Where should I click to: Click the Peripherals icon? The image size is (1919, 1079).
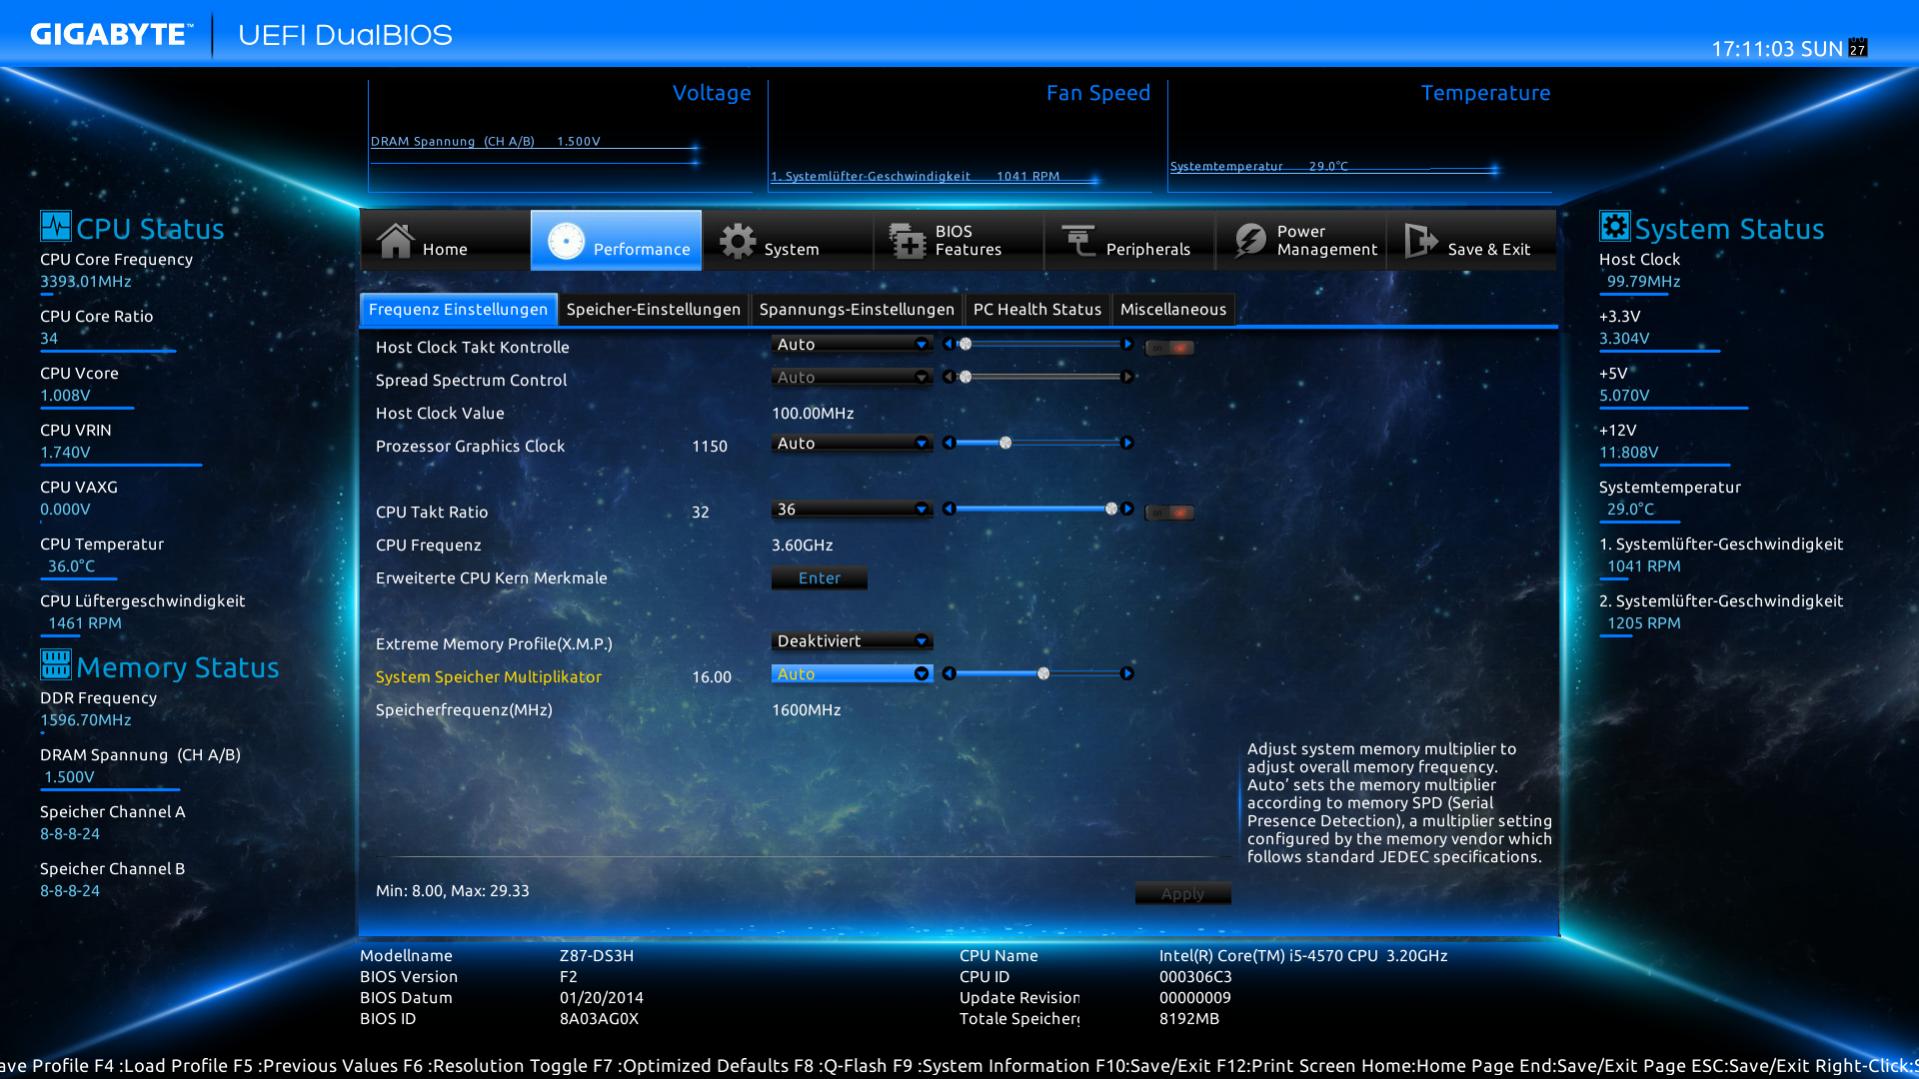pos(1078,240)
